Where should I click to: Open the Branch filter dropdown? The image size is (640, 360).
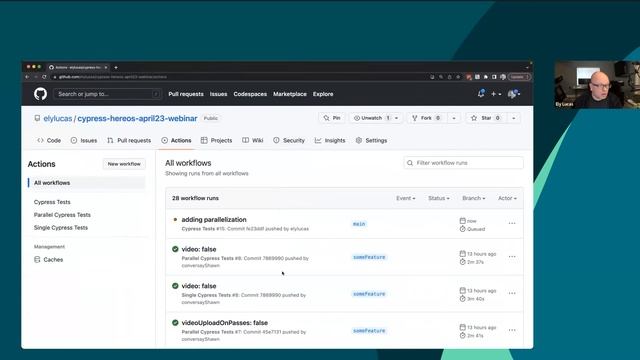tap(473, 198)
